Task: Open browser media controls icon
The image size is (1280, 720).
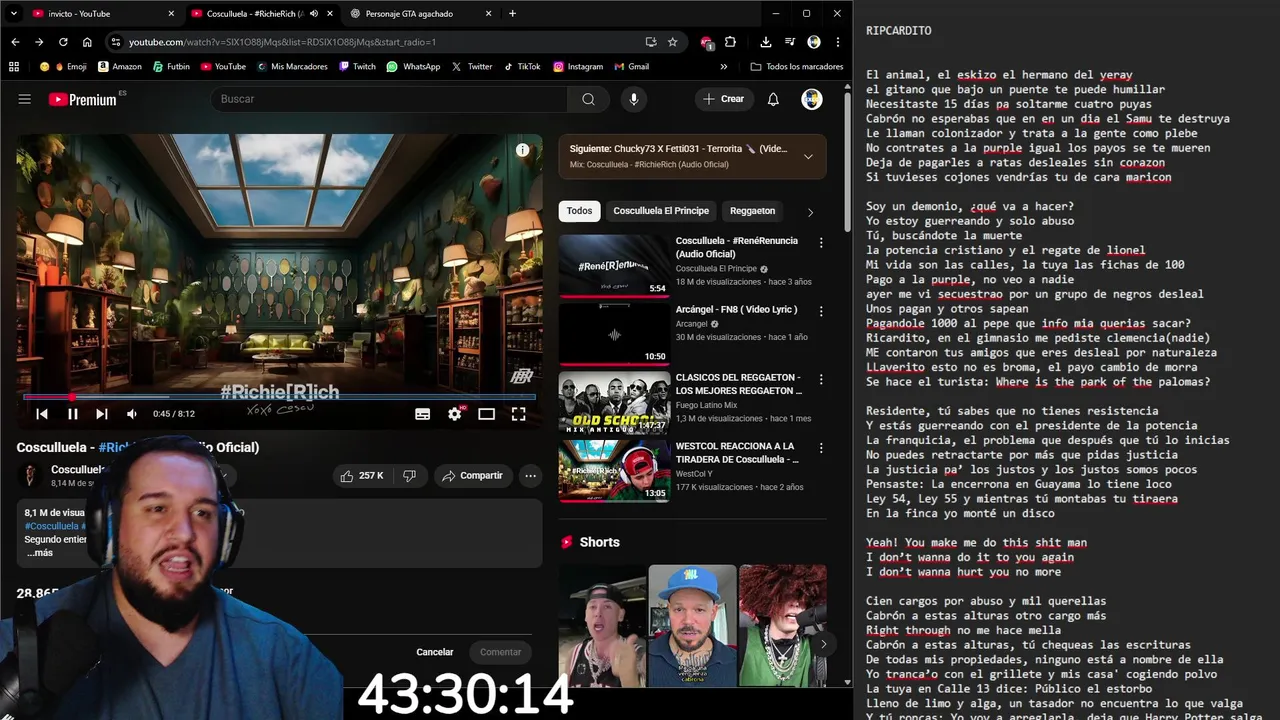Action: pos(790,42)
